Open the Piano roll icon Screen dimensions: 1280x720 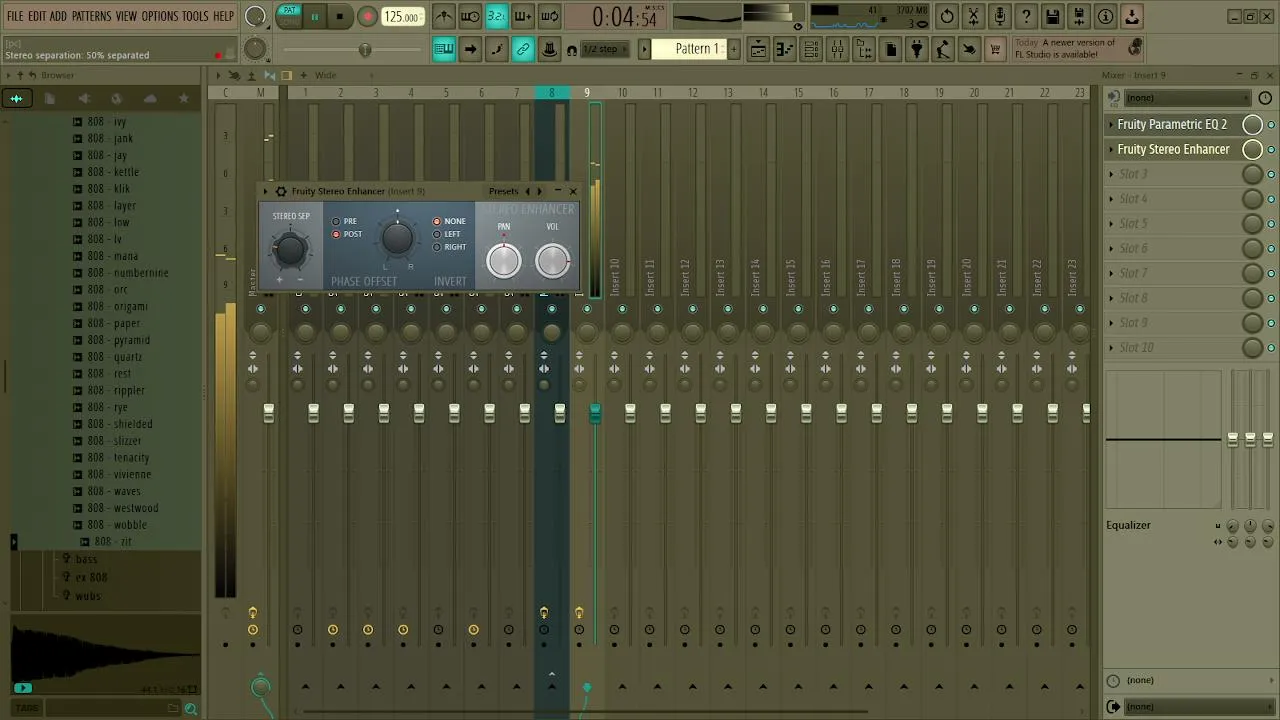pyautogui.click(x=785, y=50)
